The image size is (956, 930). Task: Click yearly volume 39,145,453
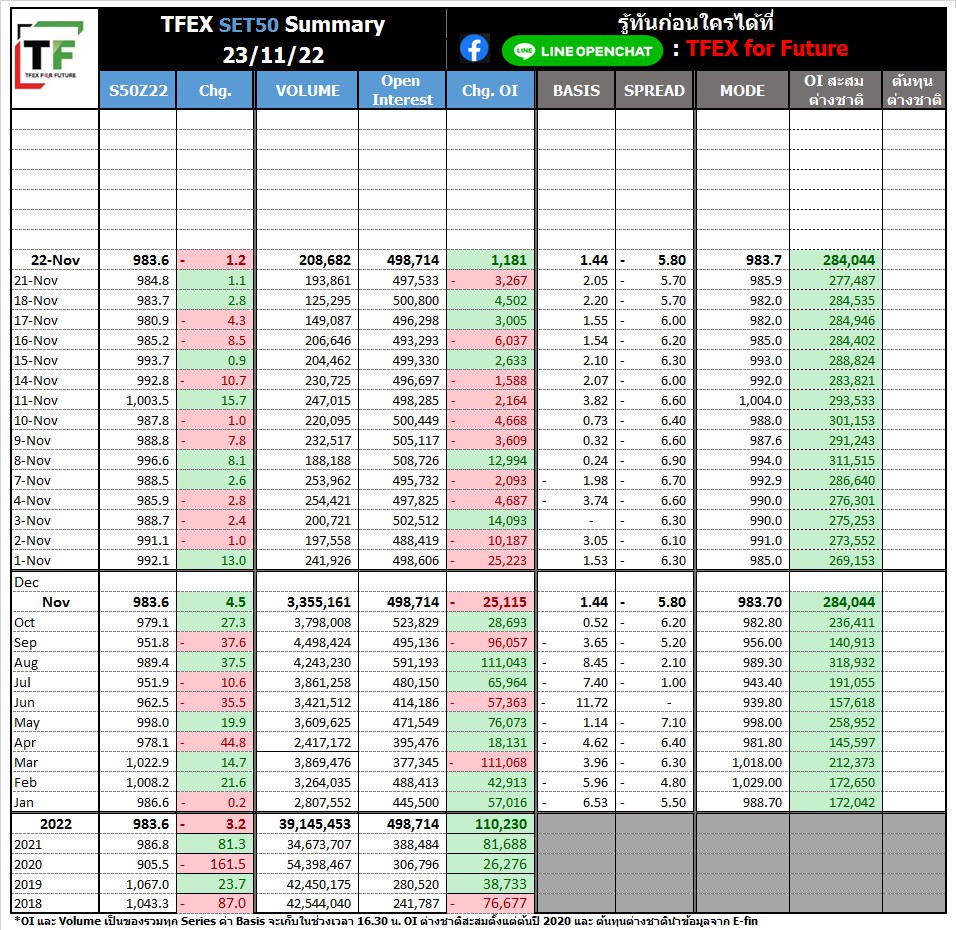coord(315,824)
